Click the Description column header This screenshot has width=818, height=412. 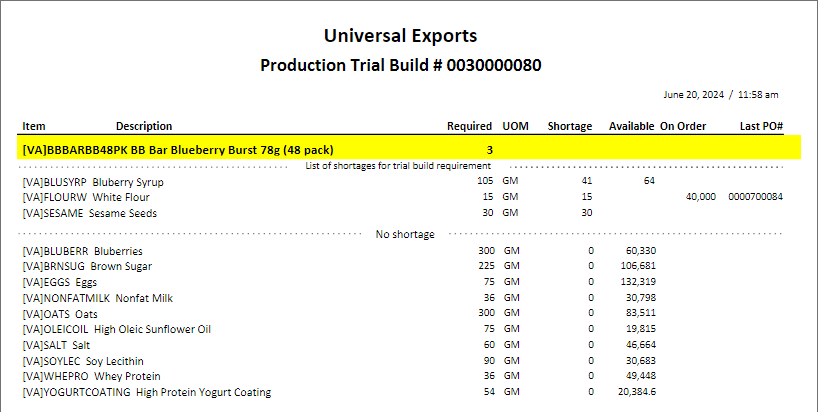pos(144,126)
